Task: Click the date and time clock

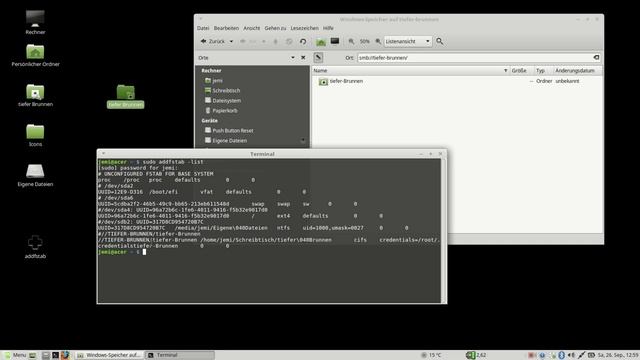Action: [x=618, y=355]
